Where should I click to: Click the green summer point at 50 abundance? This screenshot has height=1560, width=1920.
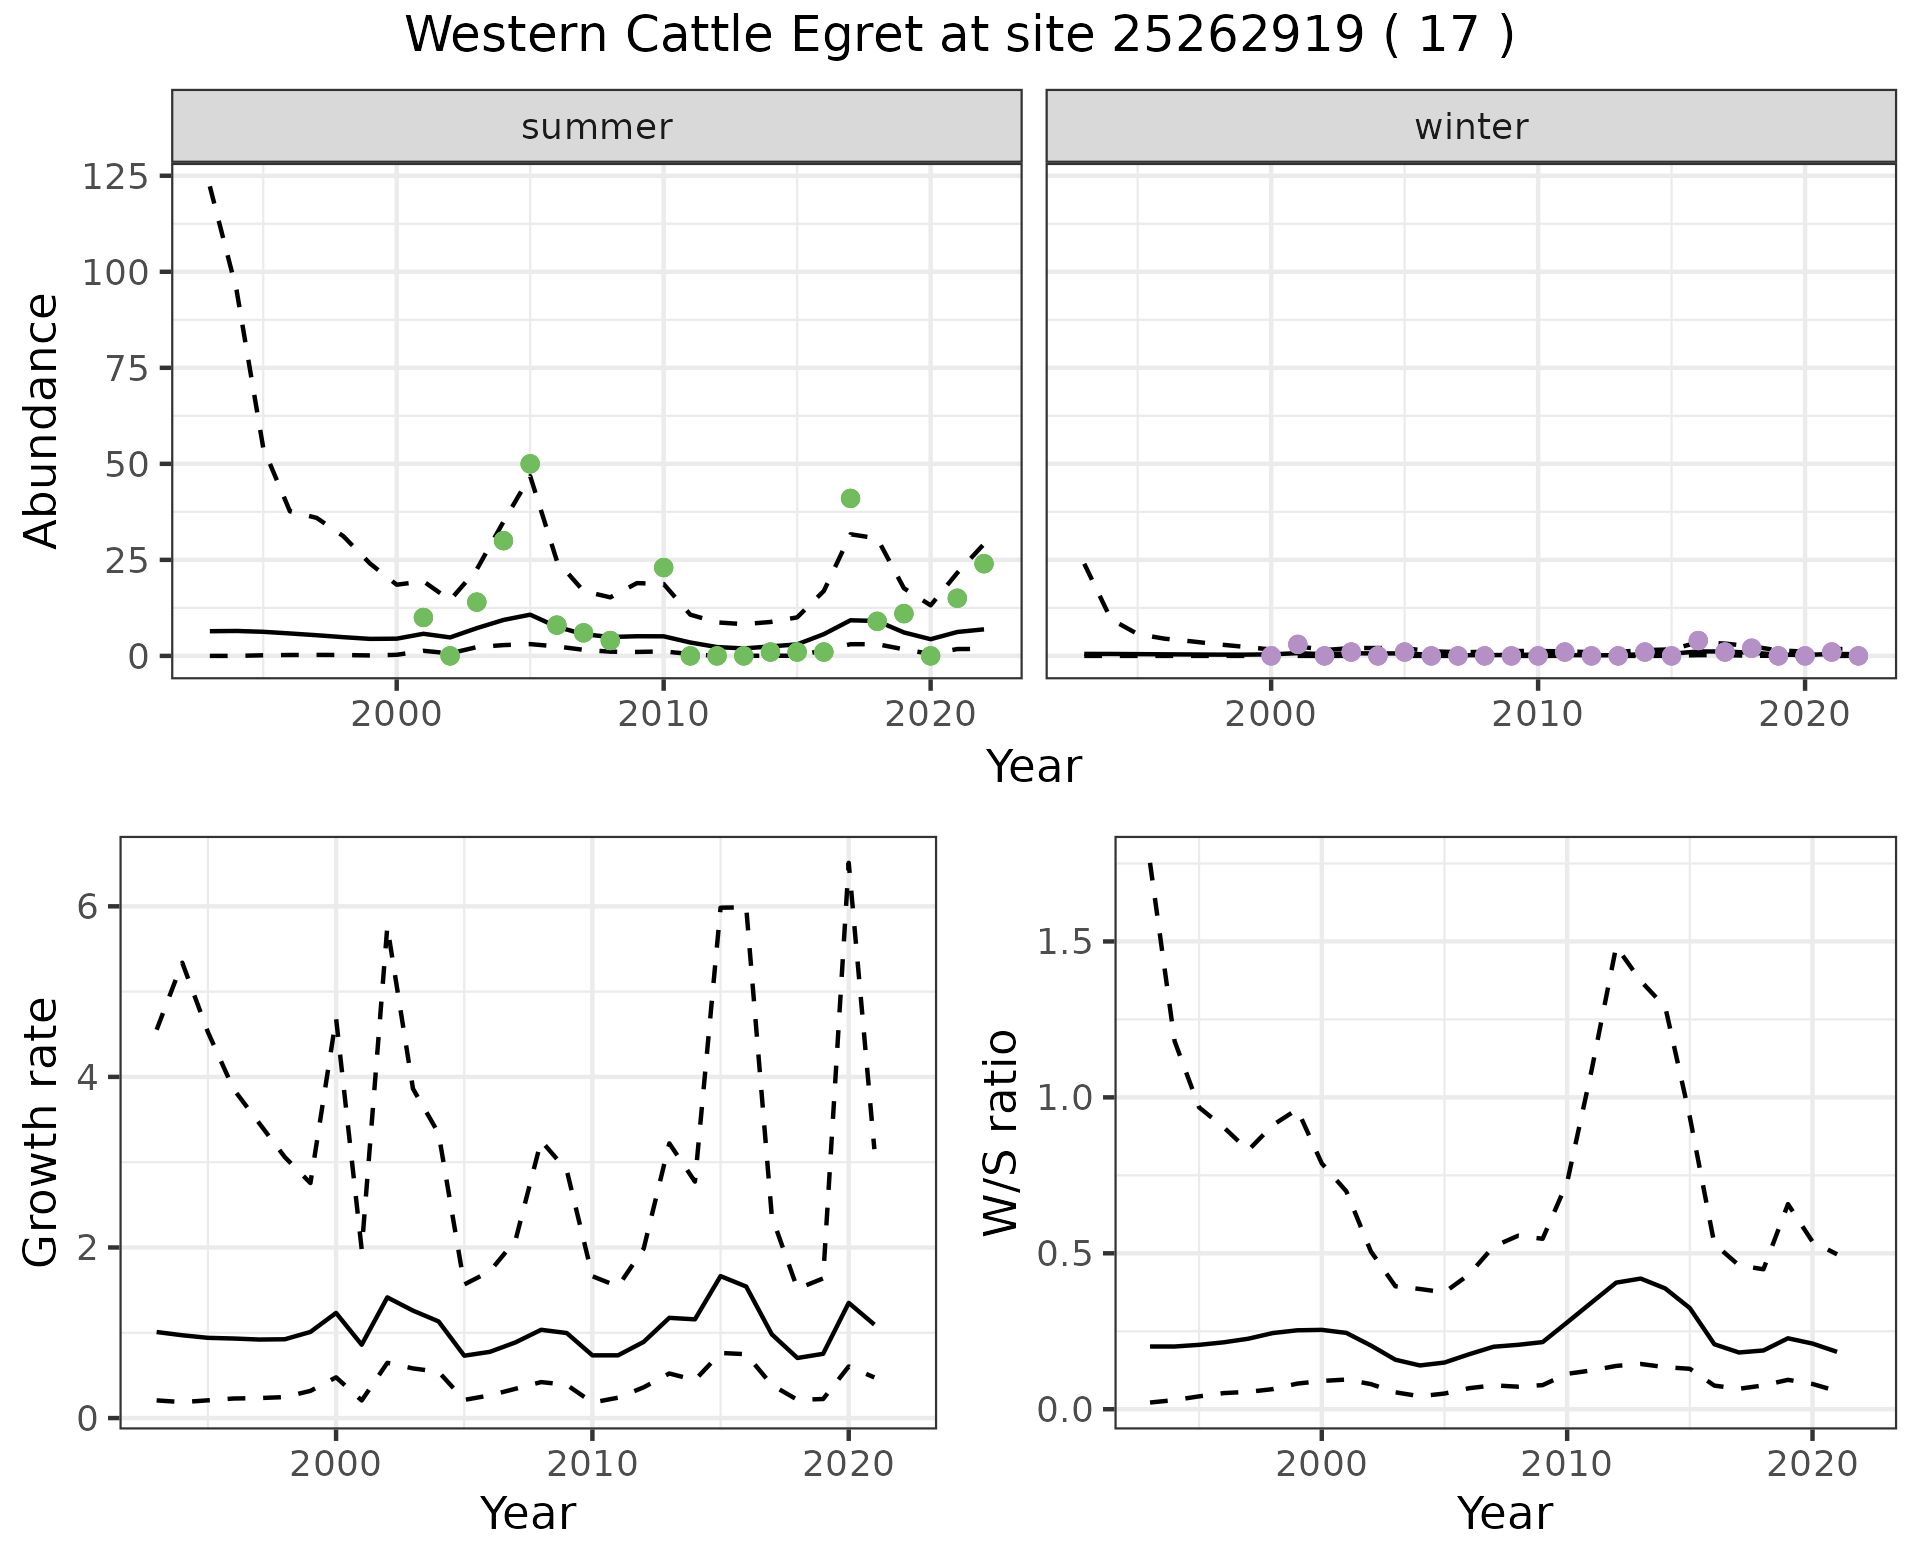(530, 464)
